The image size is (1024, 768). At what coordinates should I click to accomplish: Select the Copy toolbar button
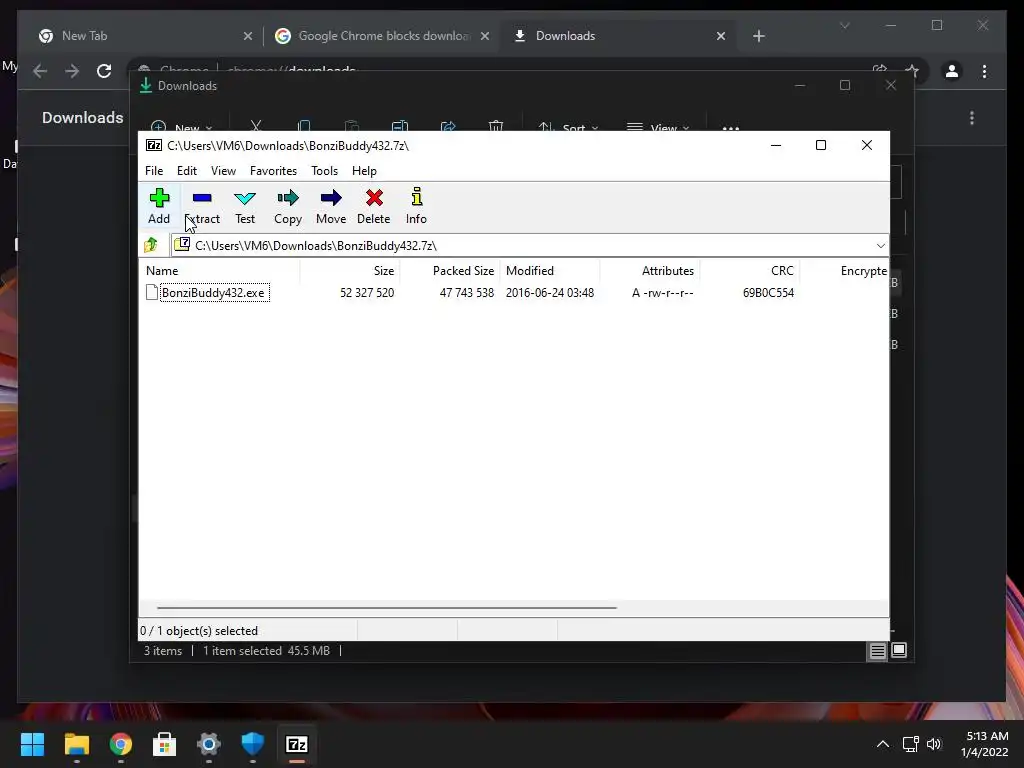(x=288, y=206)
